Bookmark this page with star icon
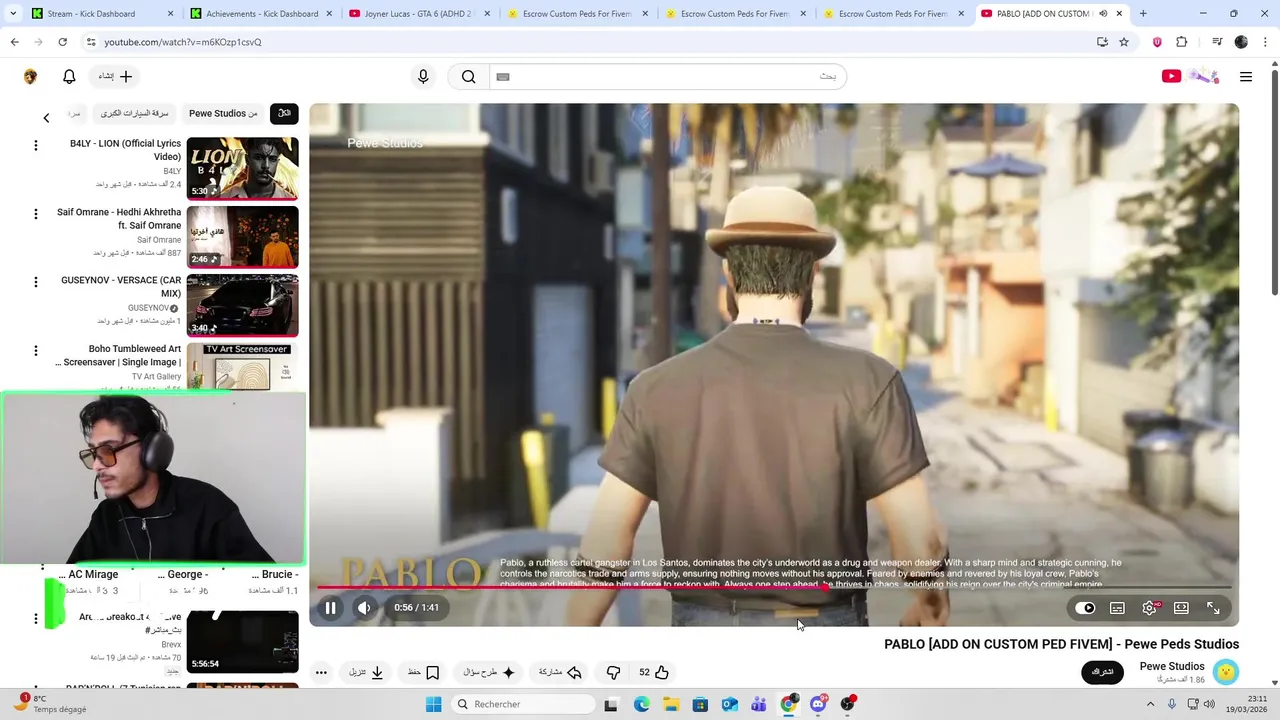This screenshot has height=720, width=1280. (x=1124, y=42)
